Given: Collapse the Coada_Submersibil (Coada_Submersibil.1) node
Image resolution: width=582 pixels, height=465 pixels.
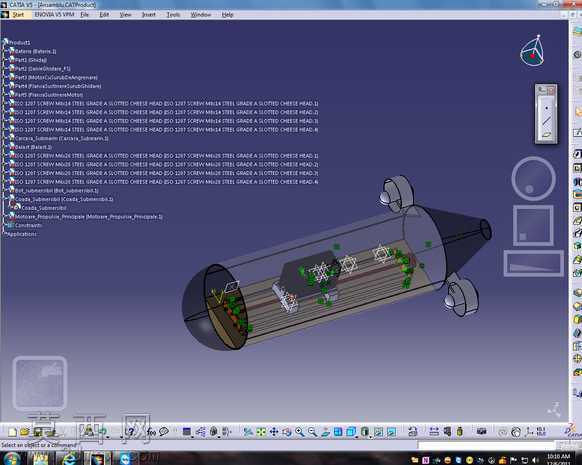Looking at the screenshot, I should point(5,199).
